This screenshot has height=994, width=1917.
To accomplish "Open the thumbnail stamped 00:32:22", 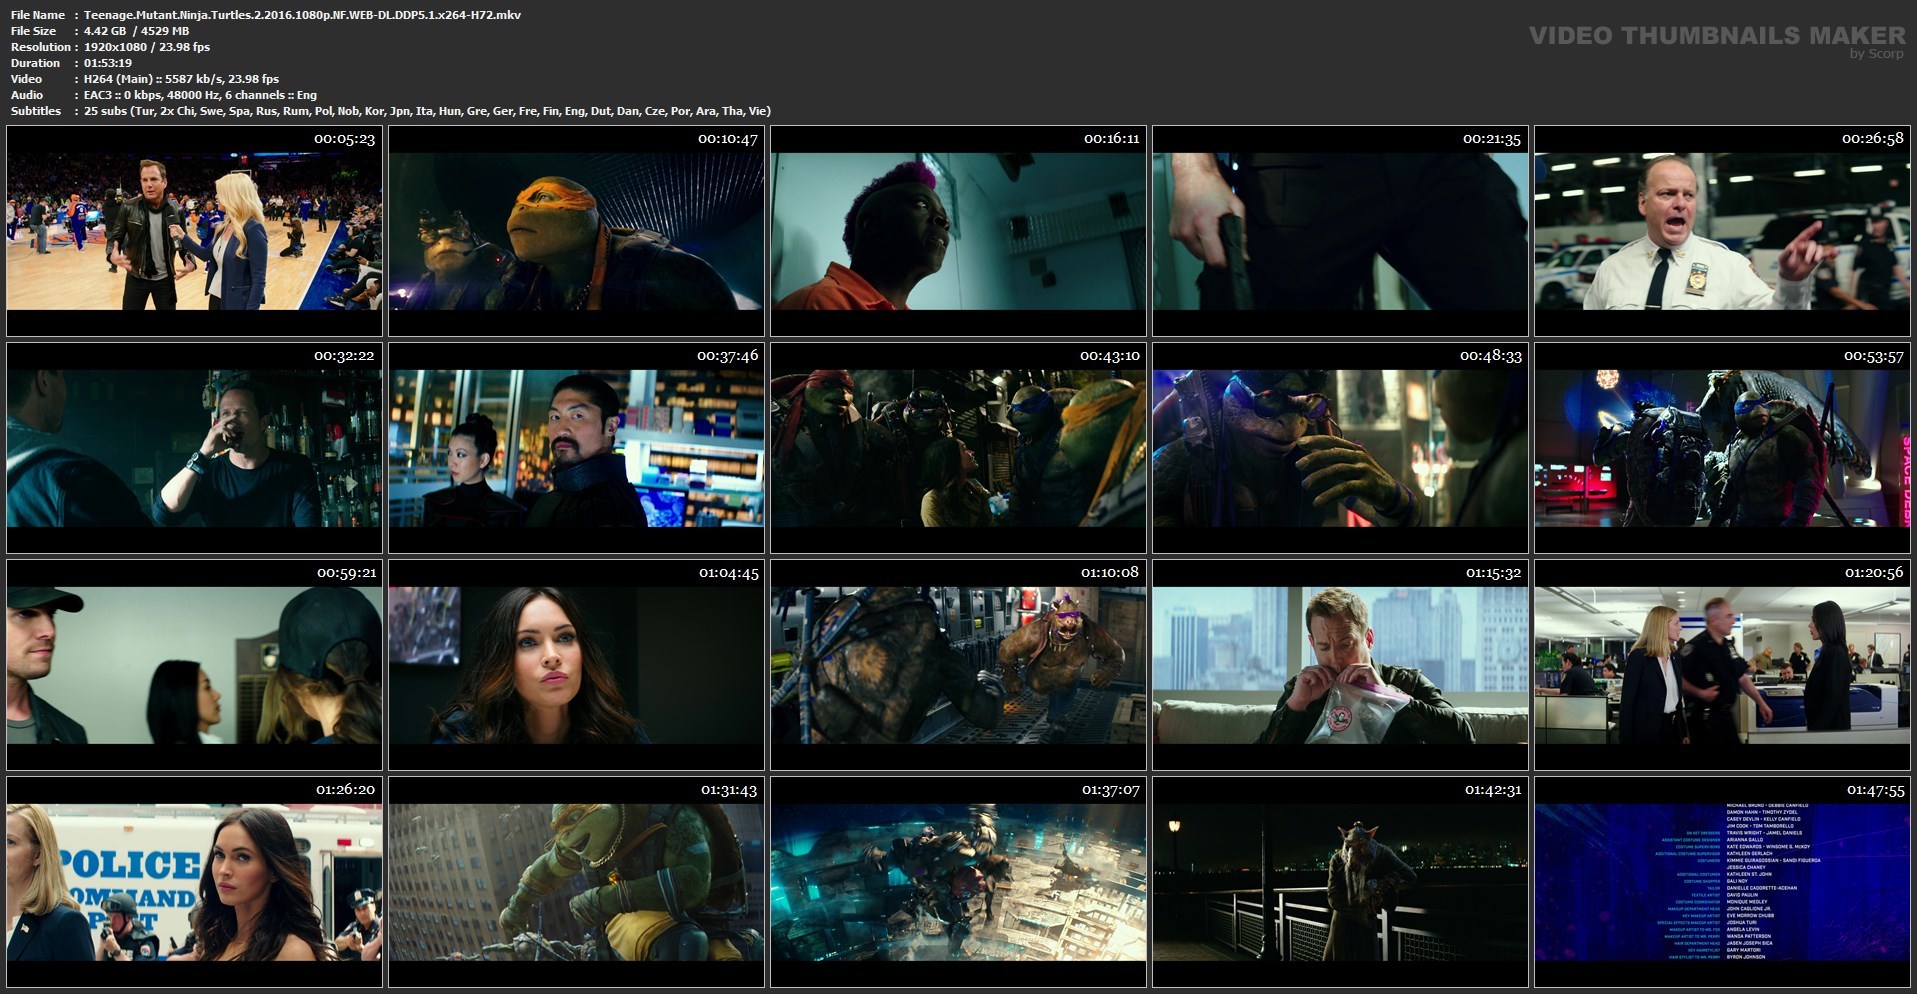I will click(194, 448).
